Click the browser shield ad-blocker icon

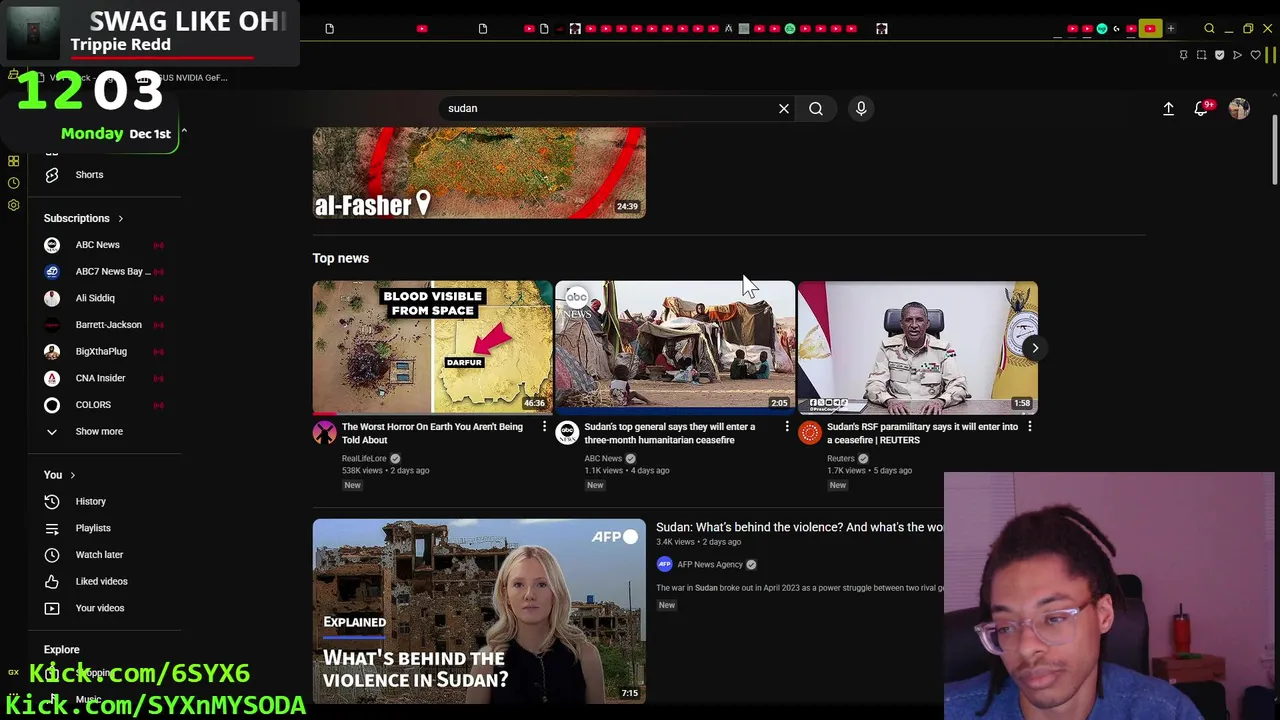point(1219,55)
